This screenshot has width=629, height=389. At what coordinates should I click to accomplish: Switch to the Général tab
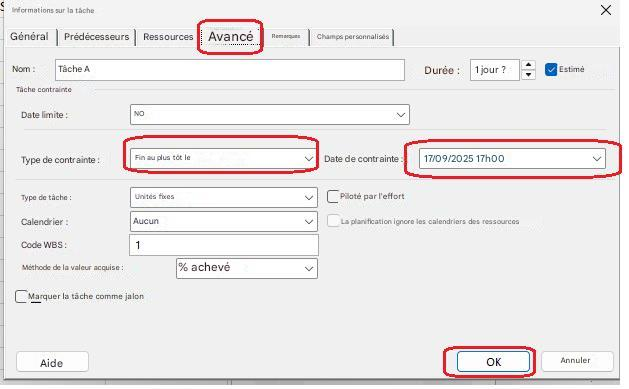click(29, 36)
